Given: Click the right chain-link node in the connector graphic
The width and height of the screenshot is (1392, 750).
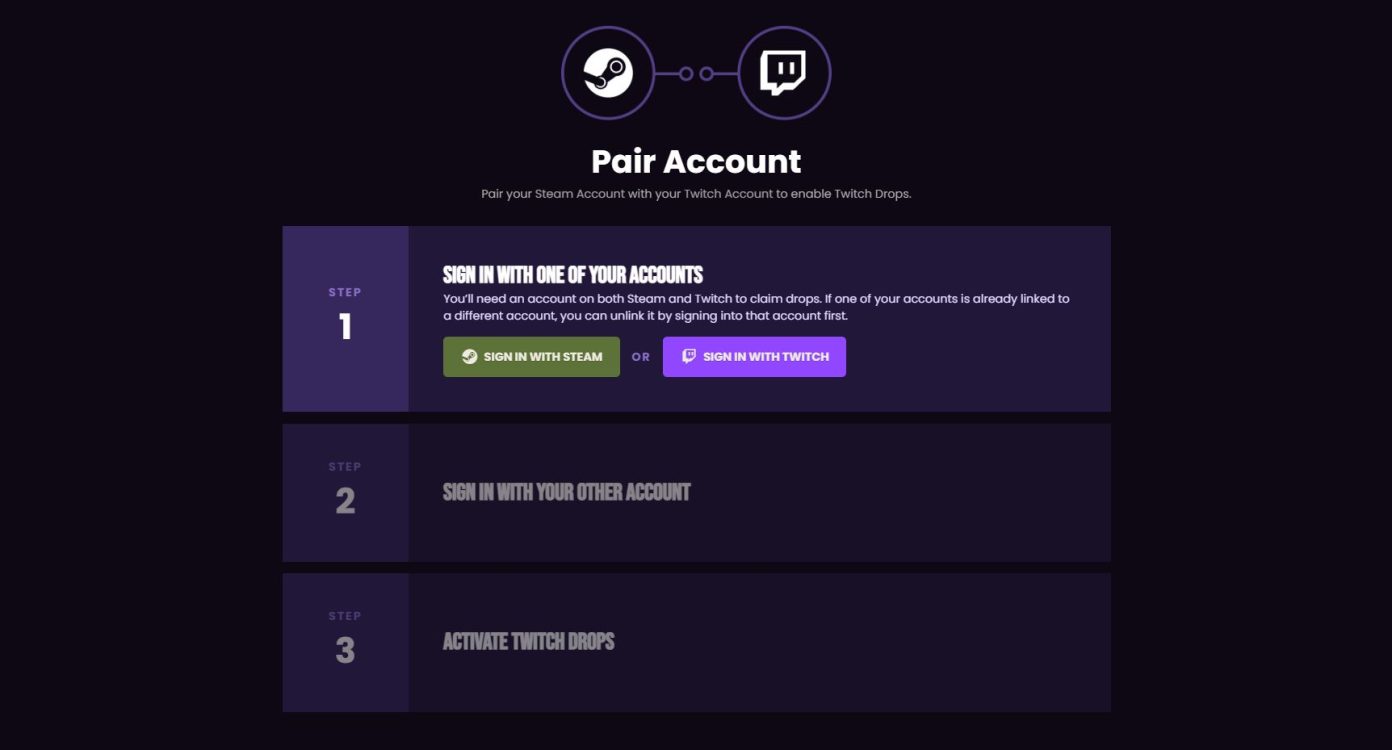Looking at the screenshot, I should (707, 71).
